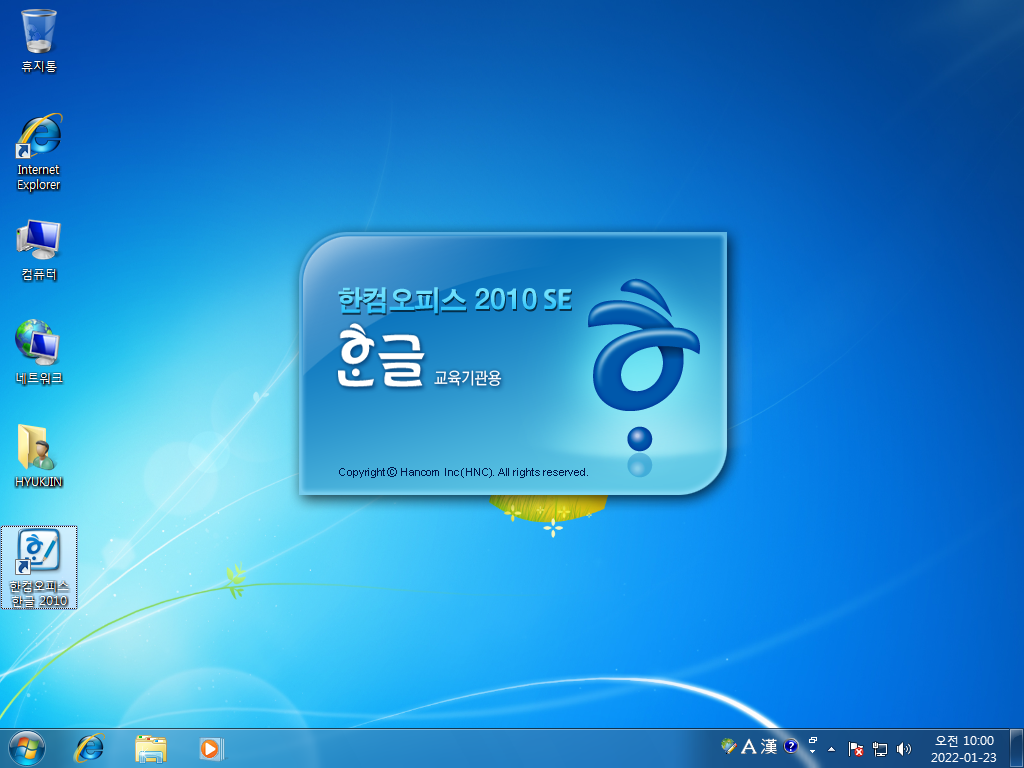The image size is (1024, 768).
Task: Restore the language bar from the taskbar
Action: coord(813,741)
